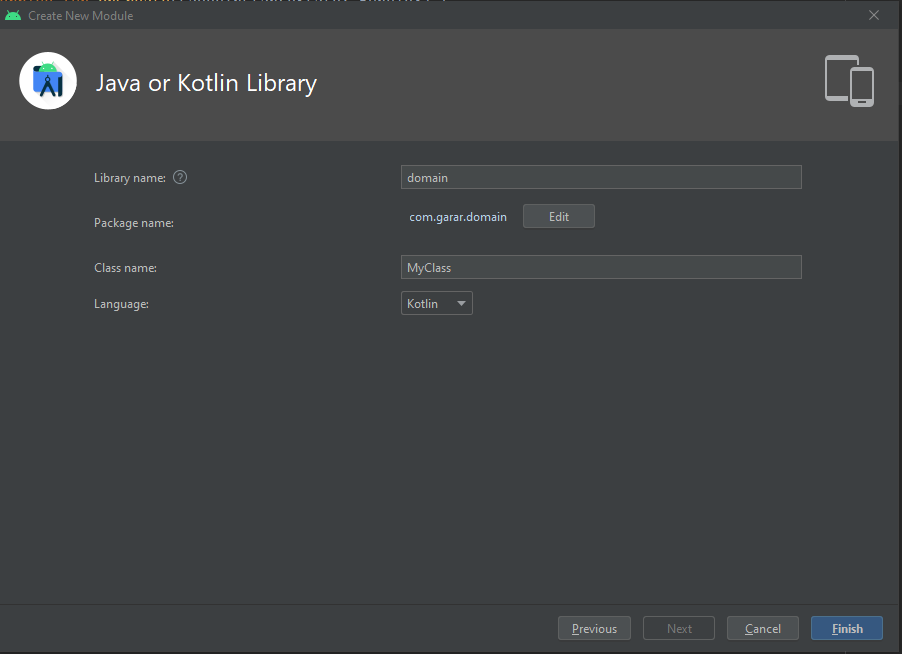Open the Language dropdown showing Kotlin
The height and width of the screenshot is (654, 902).
point(437,303)
